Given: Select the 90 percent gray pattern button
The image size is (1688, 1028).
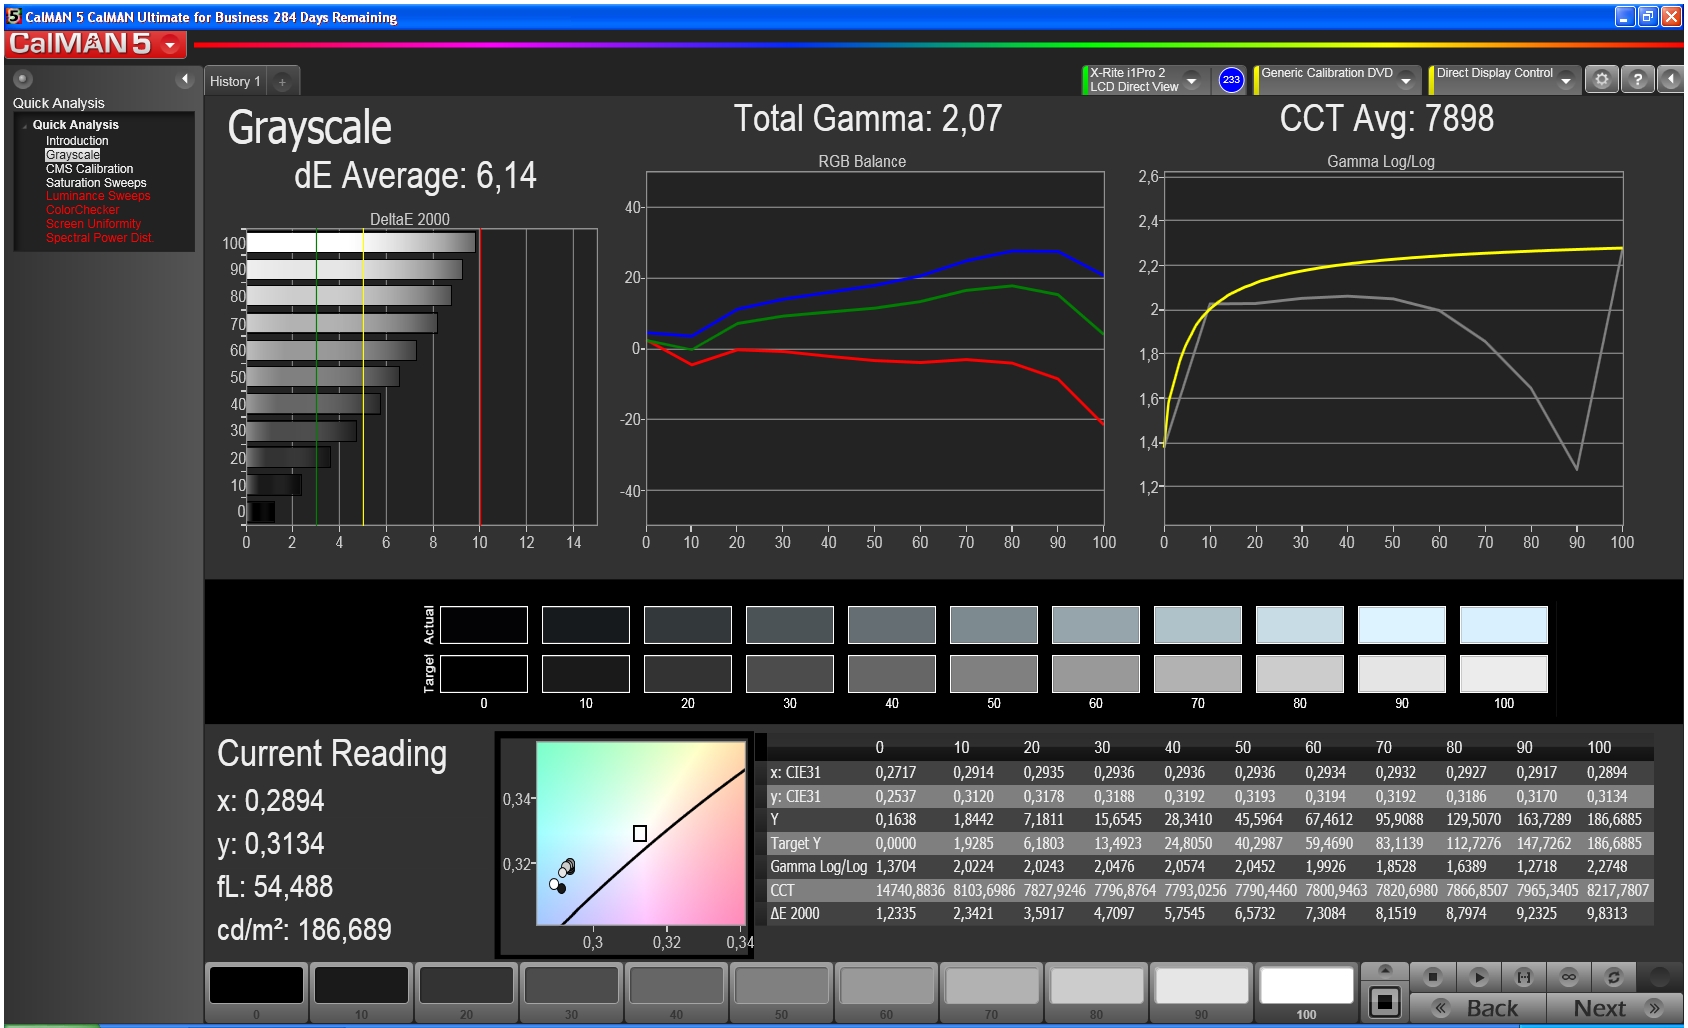Looking at the screenshot, I should (1201, 992).
